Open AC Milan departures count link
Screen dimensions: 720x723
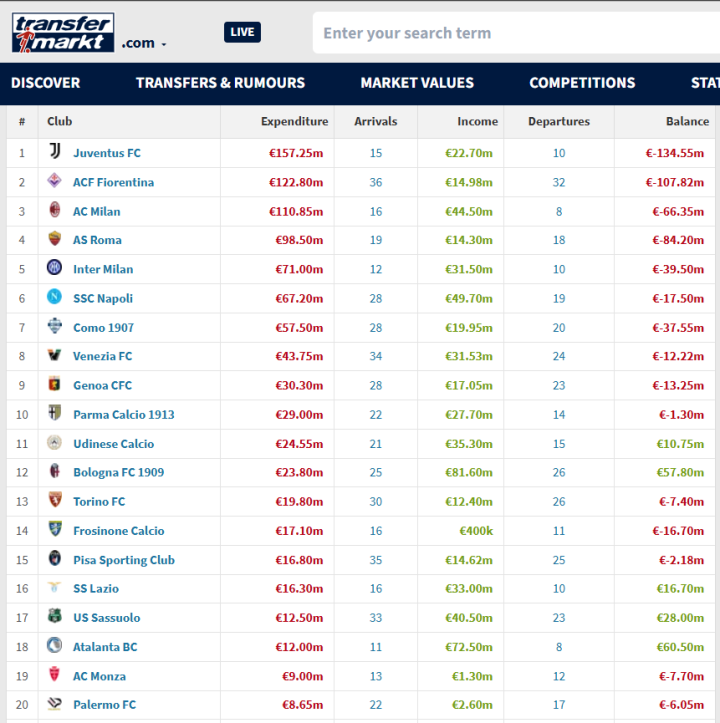coord(559,212)
